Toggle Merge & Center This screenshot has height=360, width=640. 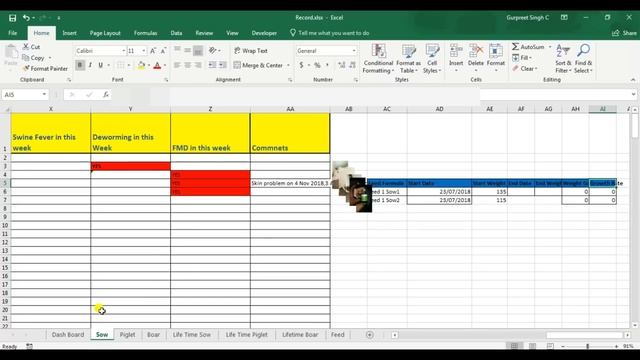(x=259, y=65)
